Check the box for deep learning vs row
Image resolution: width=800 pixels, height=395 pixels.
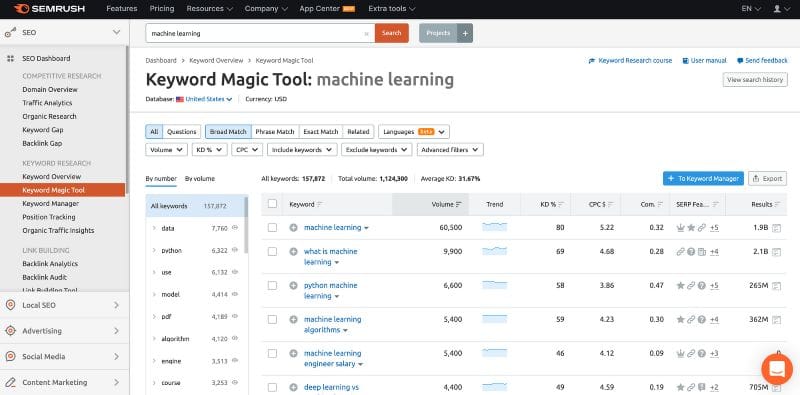click(272, 387)
